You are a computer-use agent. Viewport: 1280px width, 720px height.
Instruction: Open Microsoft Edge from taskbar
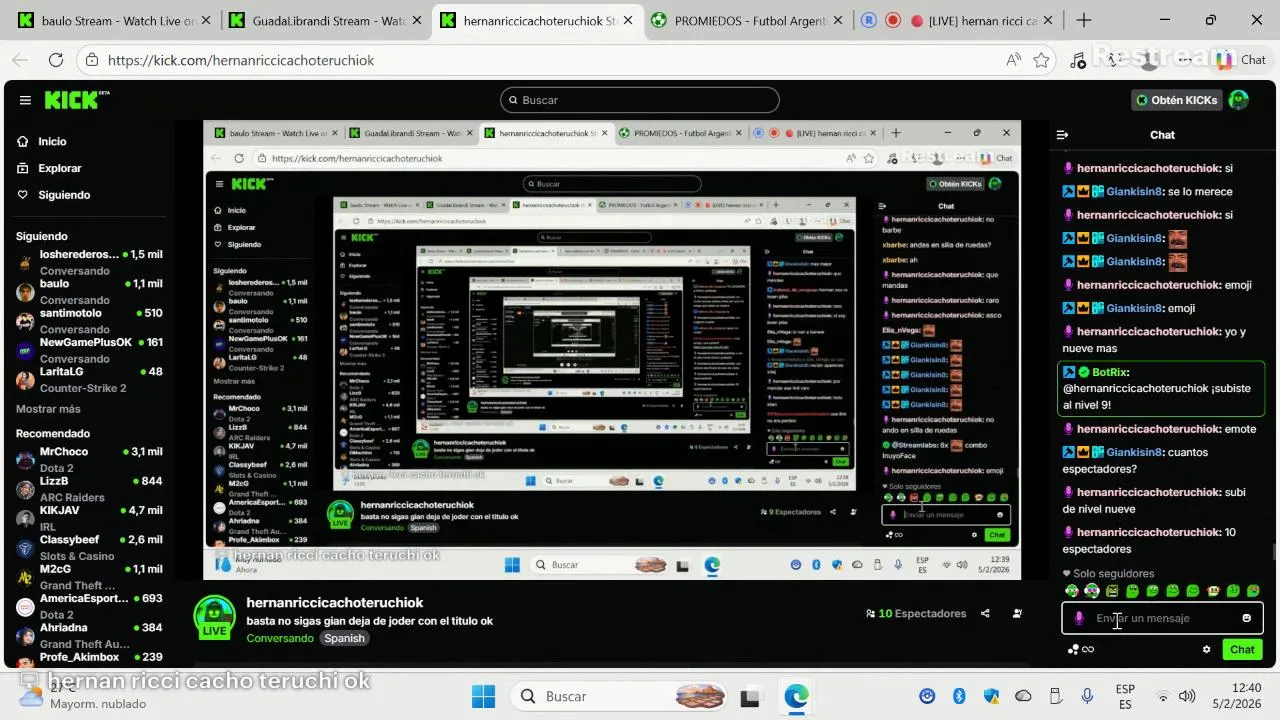click(x=796, y=696)
